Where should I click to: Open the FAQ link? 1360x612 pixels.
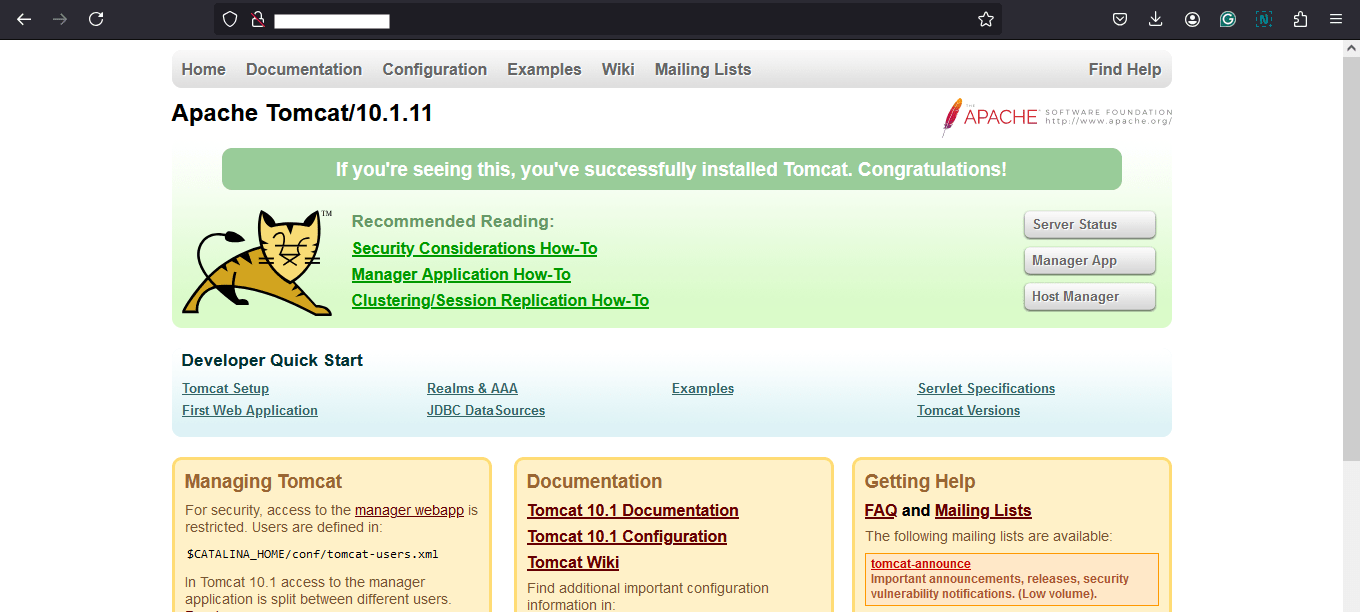point(881,510)
